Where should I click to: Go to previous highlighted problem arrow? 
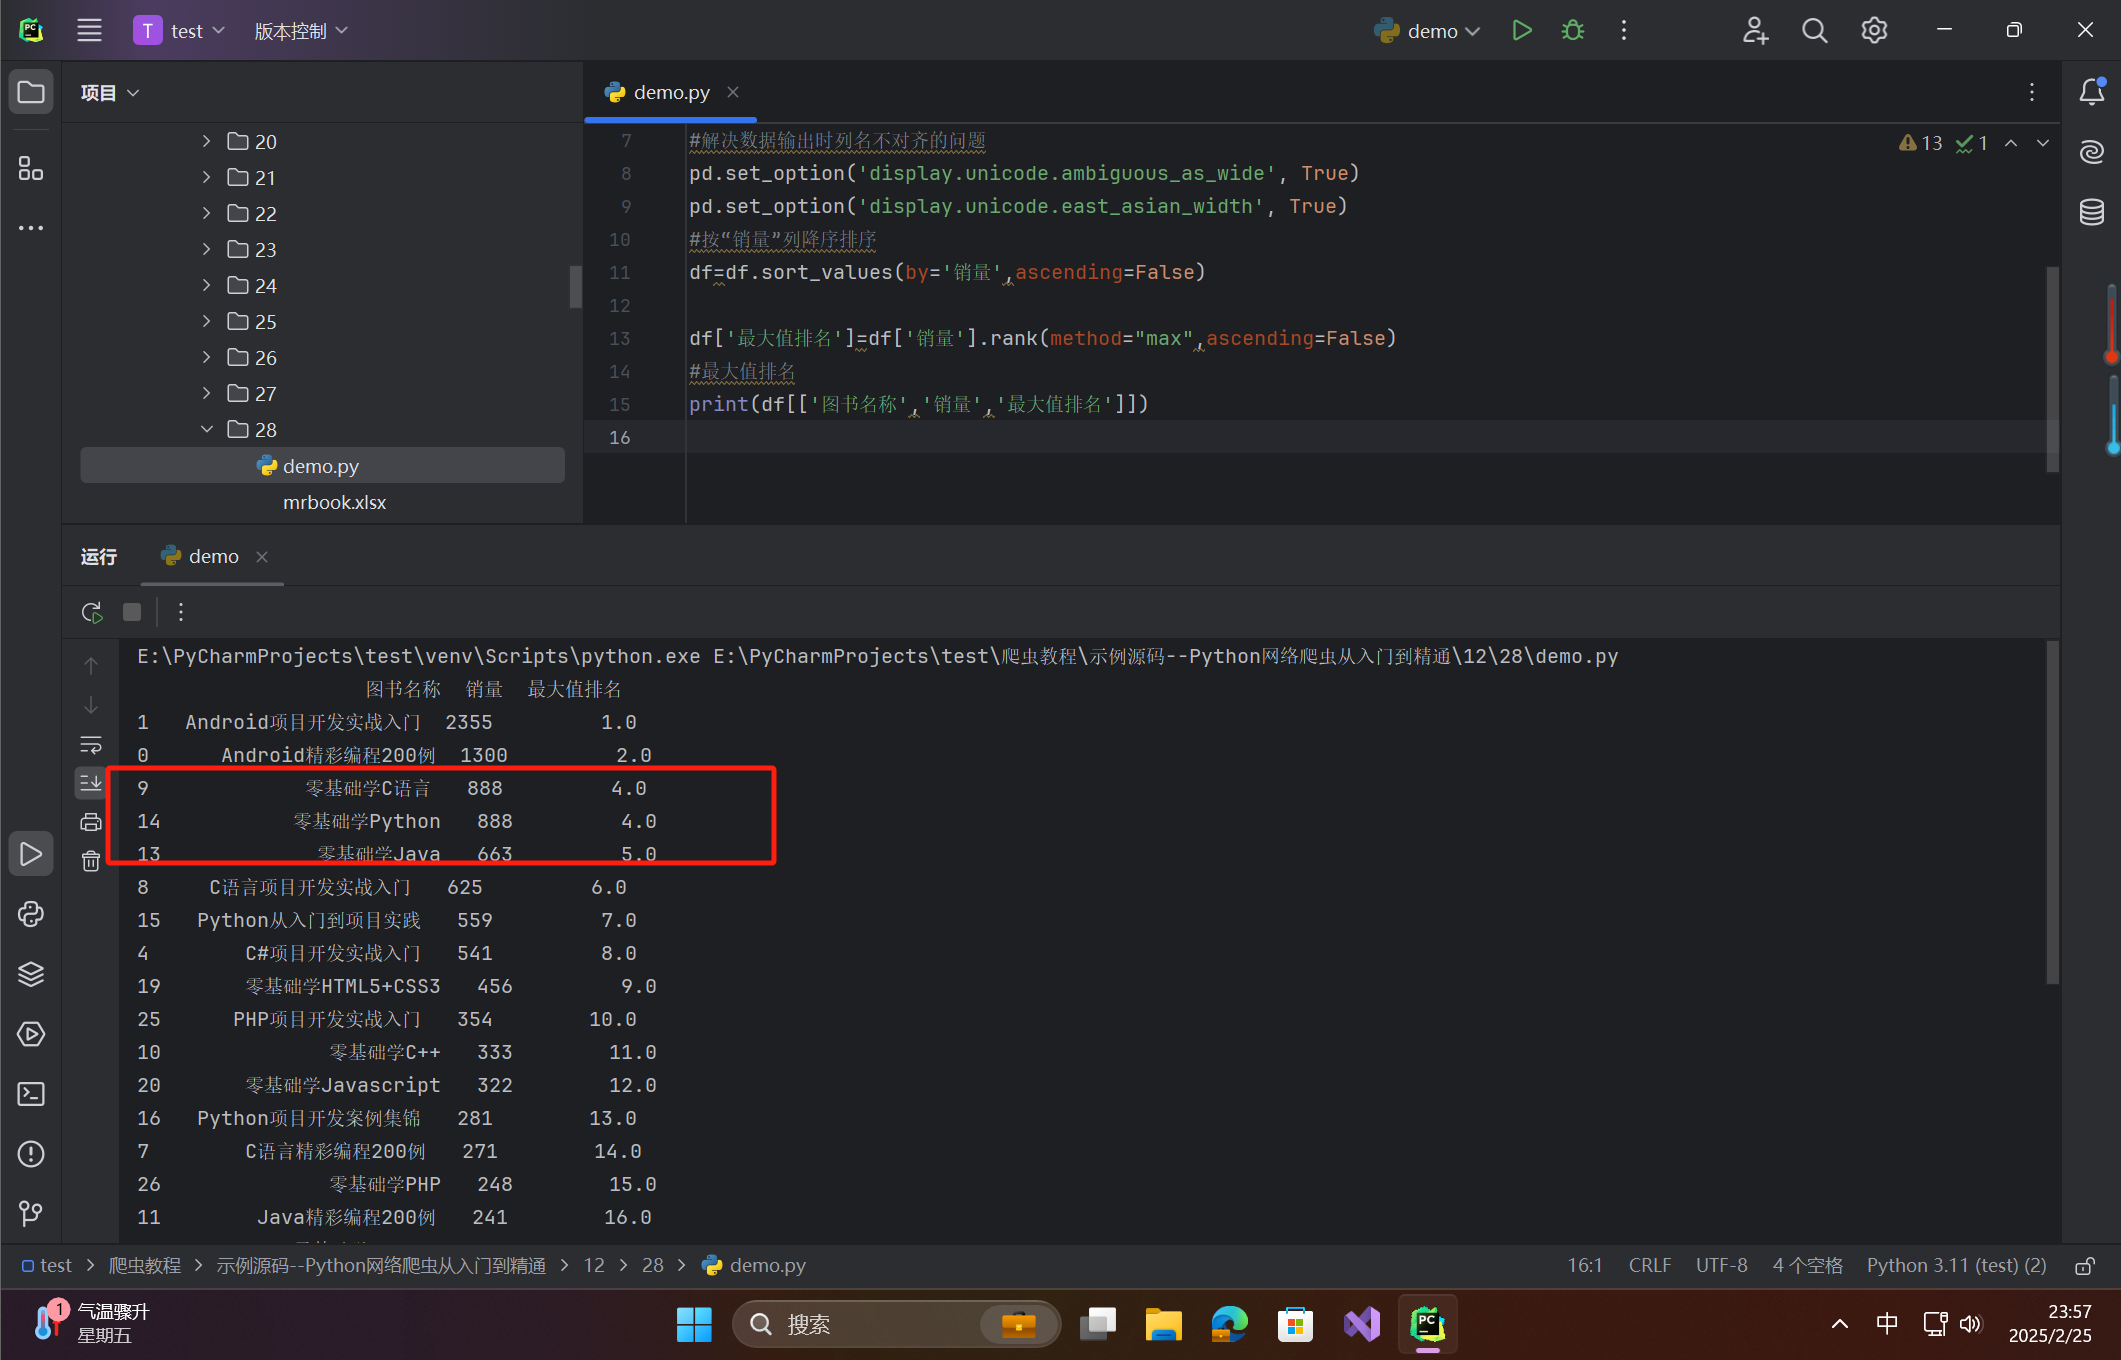pos(2011,143)
